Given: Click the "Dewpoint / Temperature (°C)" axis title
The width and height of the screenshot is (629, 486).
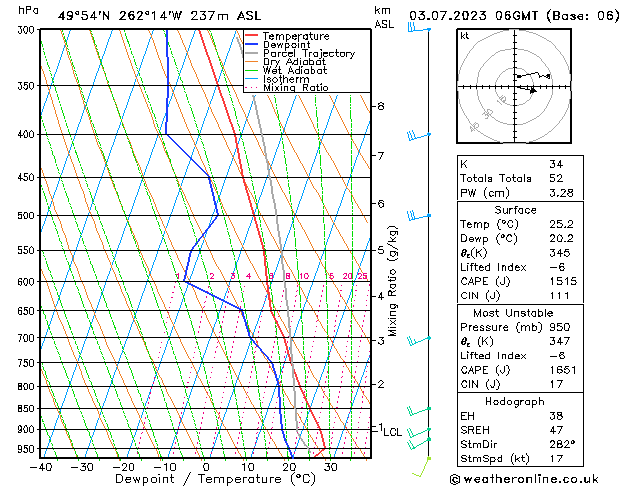Looking at the screenshot, I should (x=215, y=479).
